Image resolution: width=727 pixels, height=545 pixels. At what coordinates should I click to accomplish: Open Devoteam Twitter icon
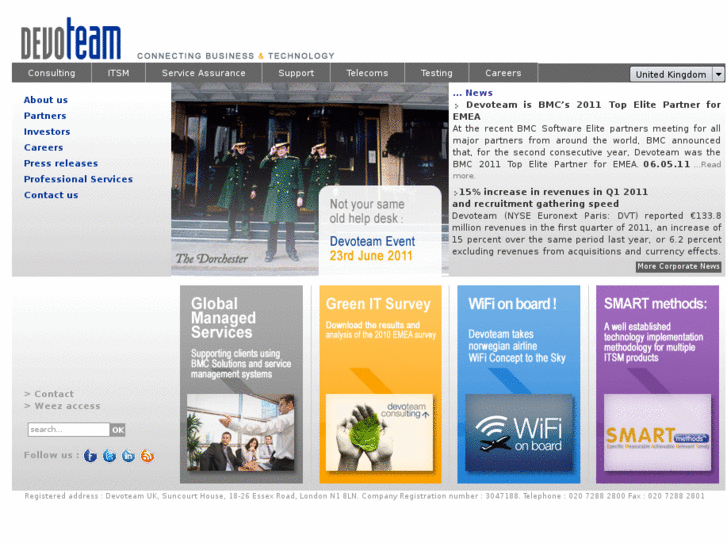coord(109,456)
